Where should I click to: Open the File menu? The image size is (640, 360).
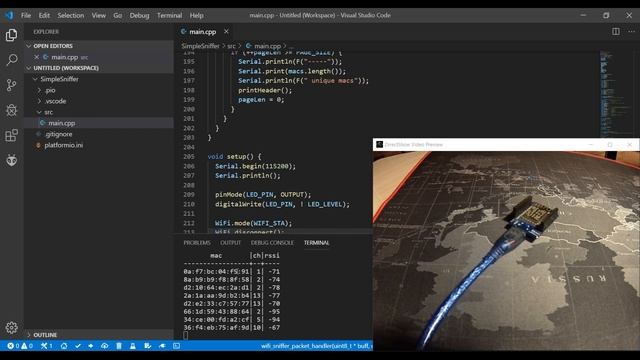26,15
